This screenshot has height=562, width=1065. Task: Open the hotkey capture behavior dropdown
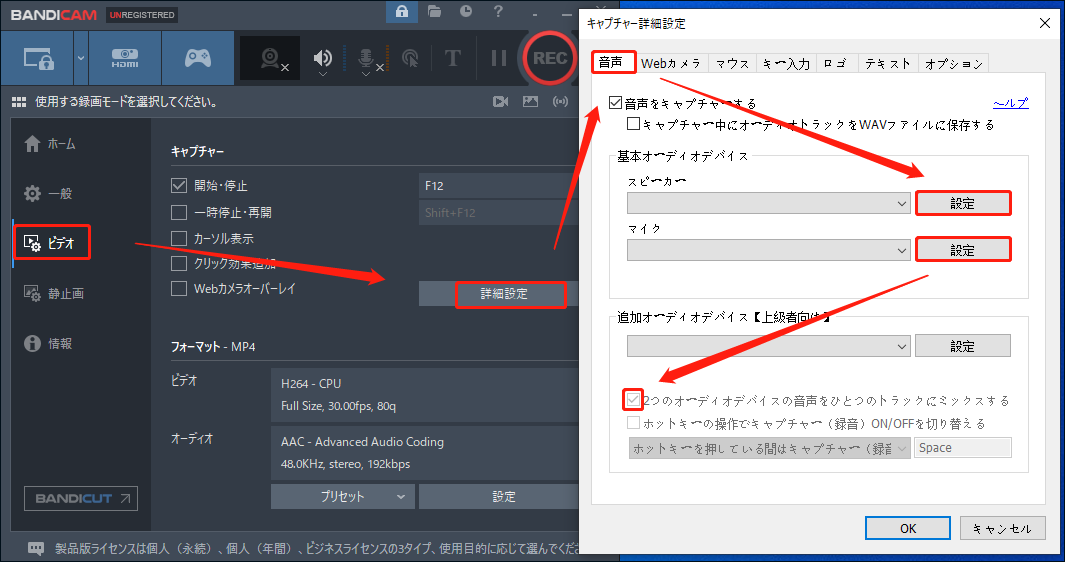770,449
